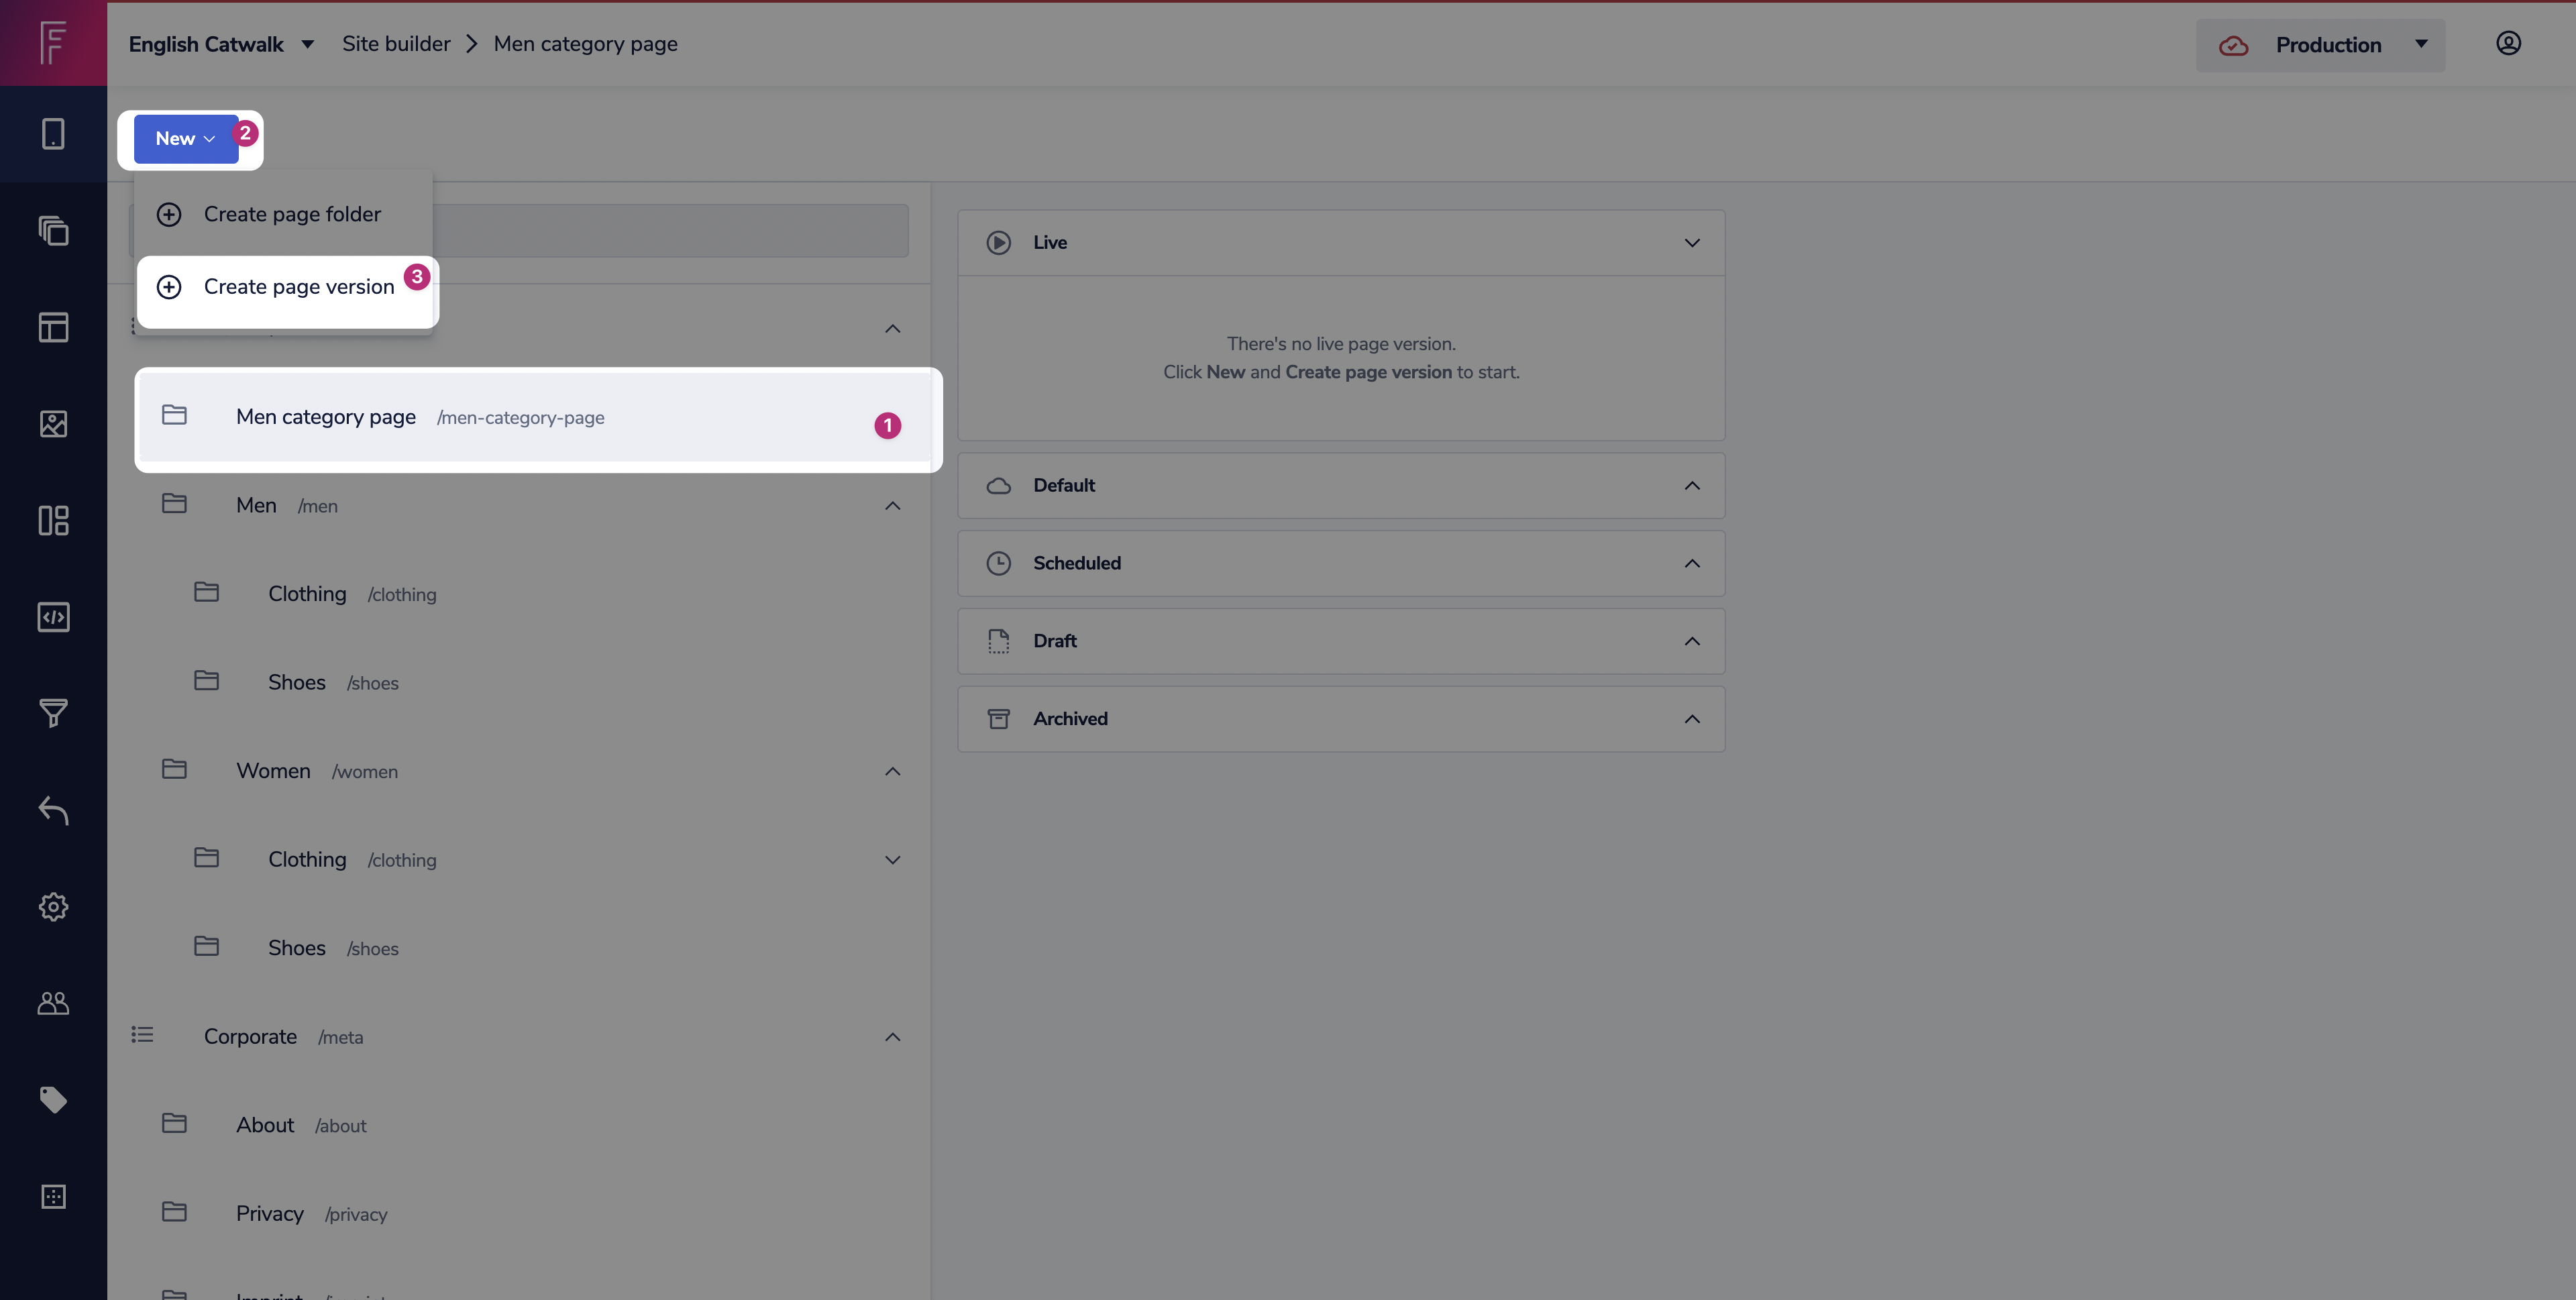Click the filter funnel sidebar icon
2576x1300 pixels.
[53, 713]
